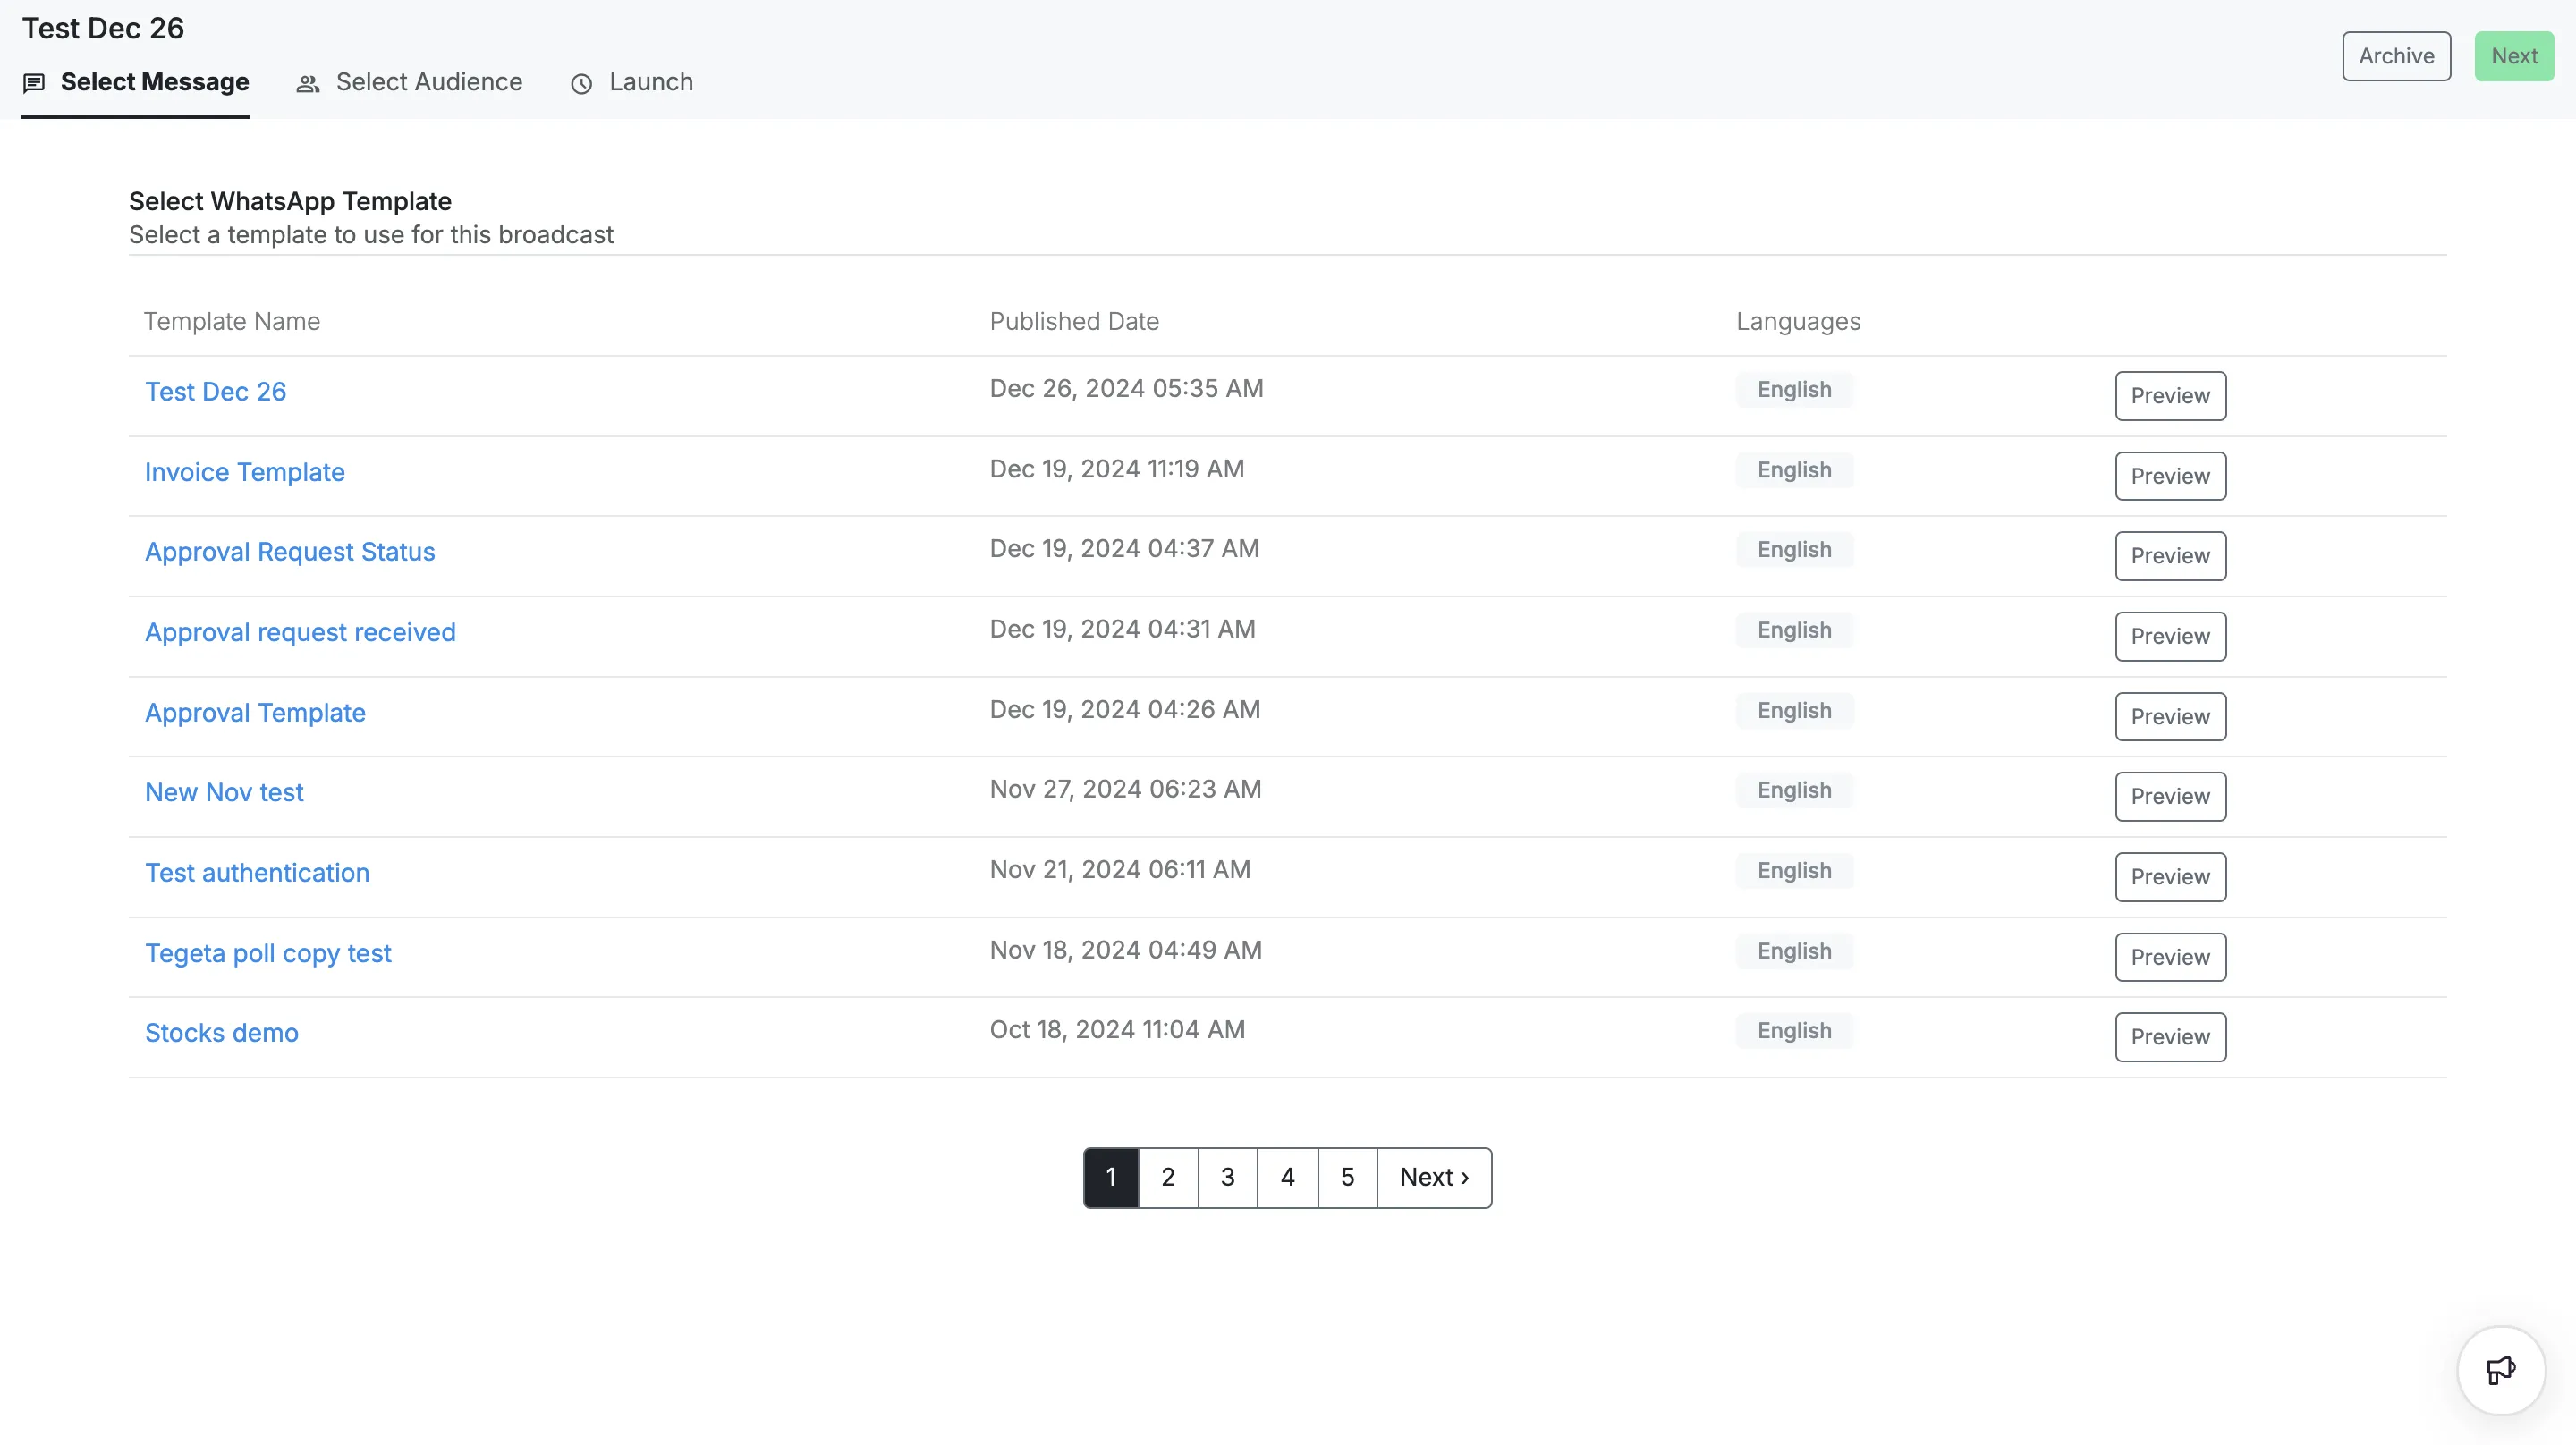Preview the New Nov test template

(x=2170, y=797)
